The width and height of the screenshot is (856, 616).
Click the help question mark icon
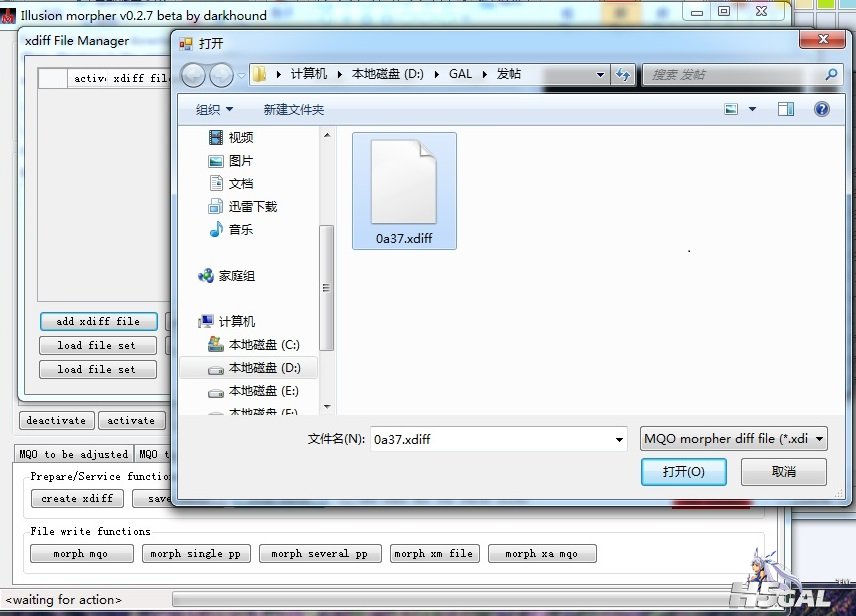click(x=822, y=109)
